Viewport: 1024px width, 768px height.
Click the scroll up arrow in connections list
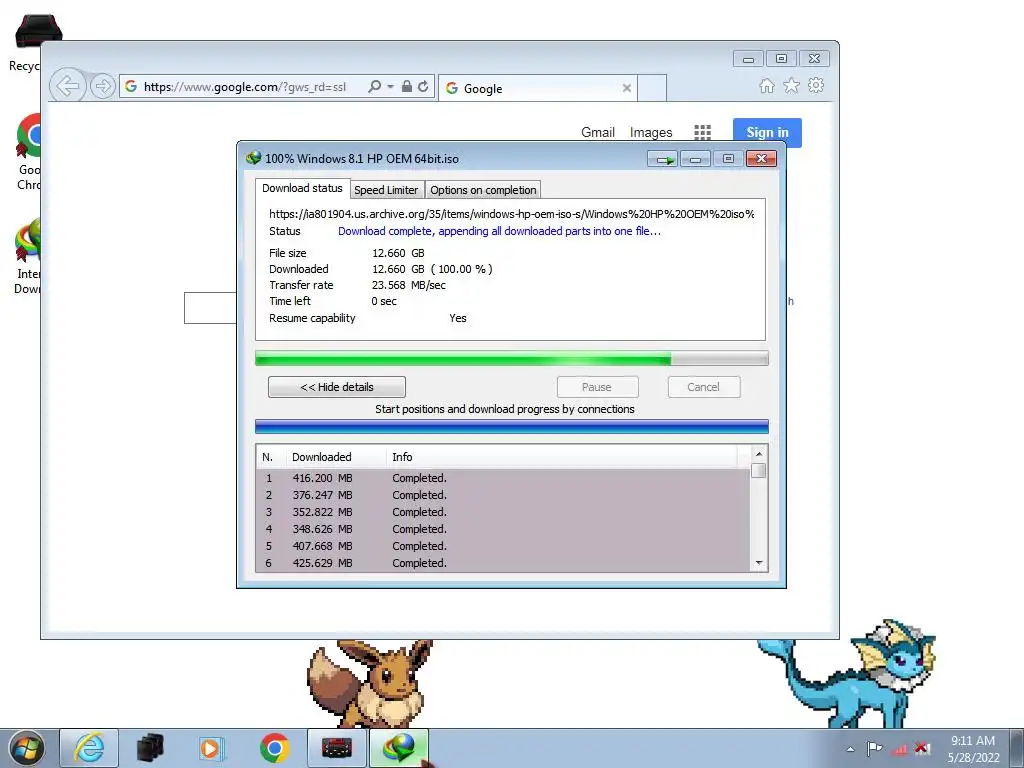pos(759,454)
